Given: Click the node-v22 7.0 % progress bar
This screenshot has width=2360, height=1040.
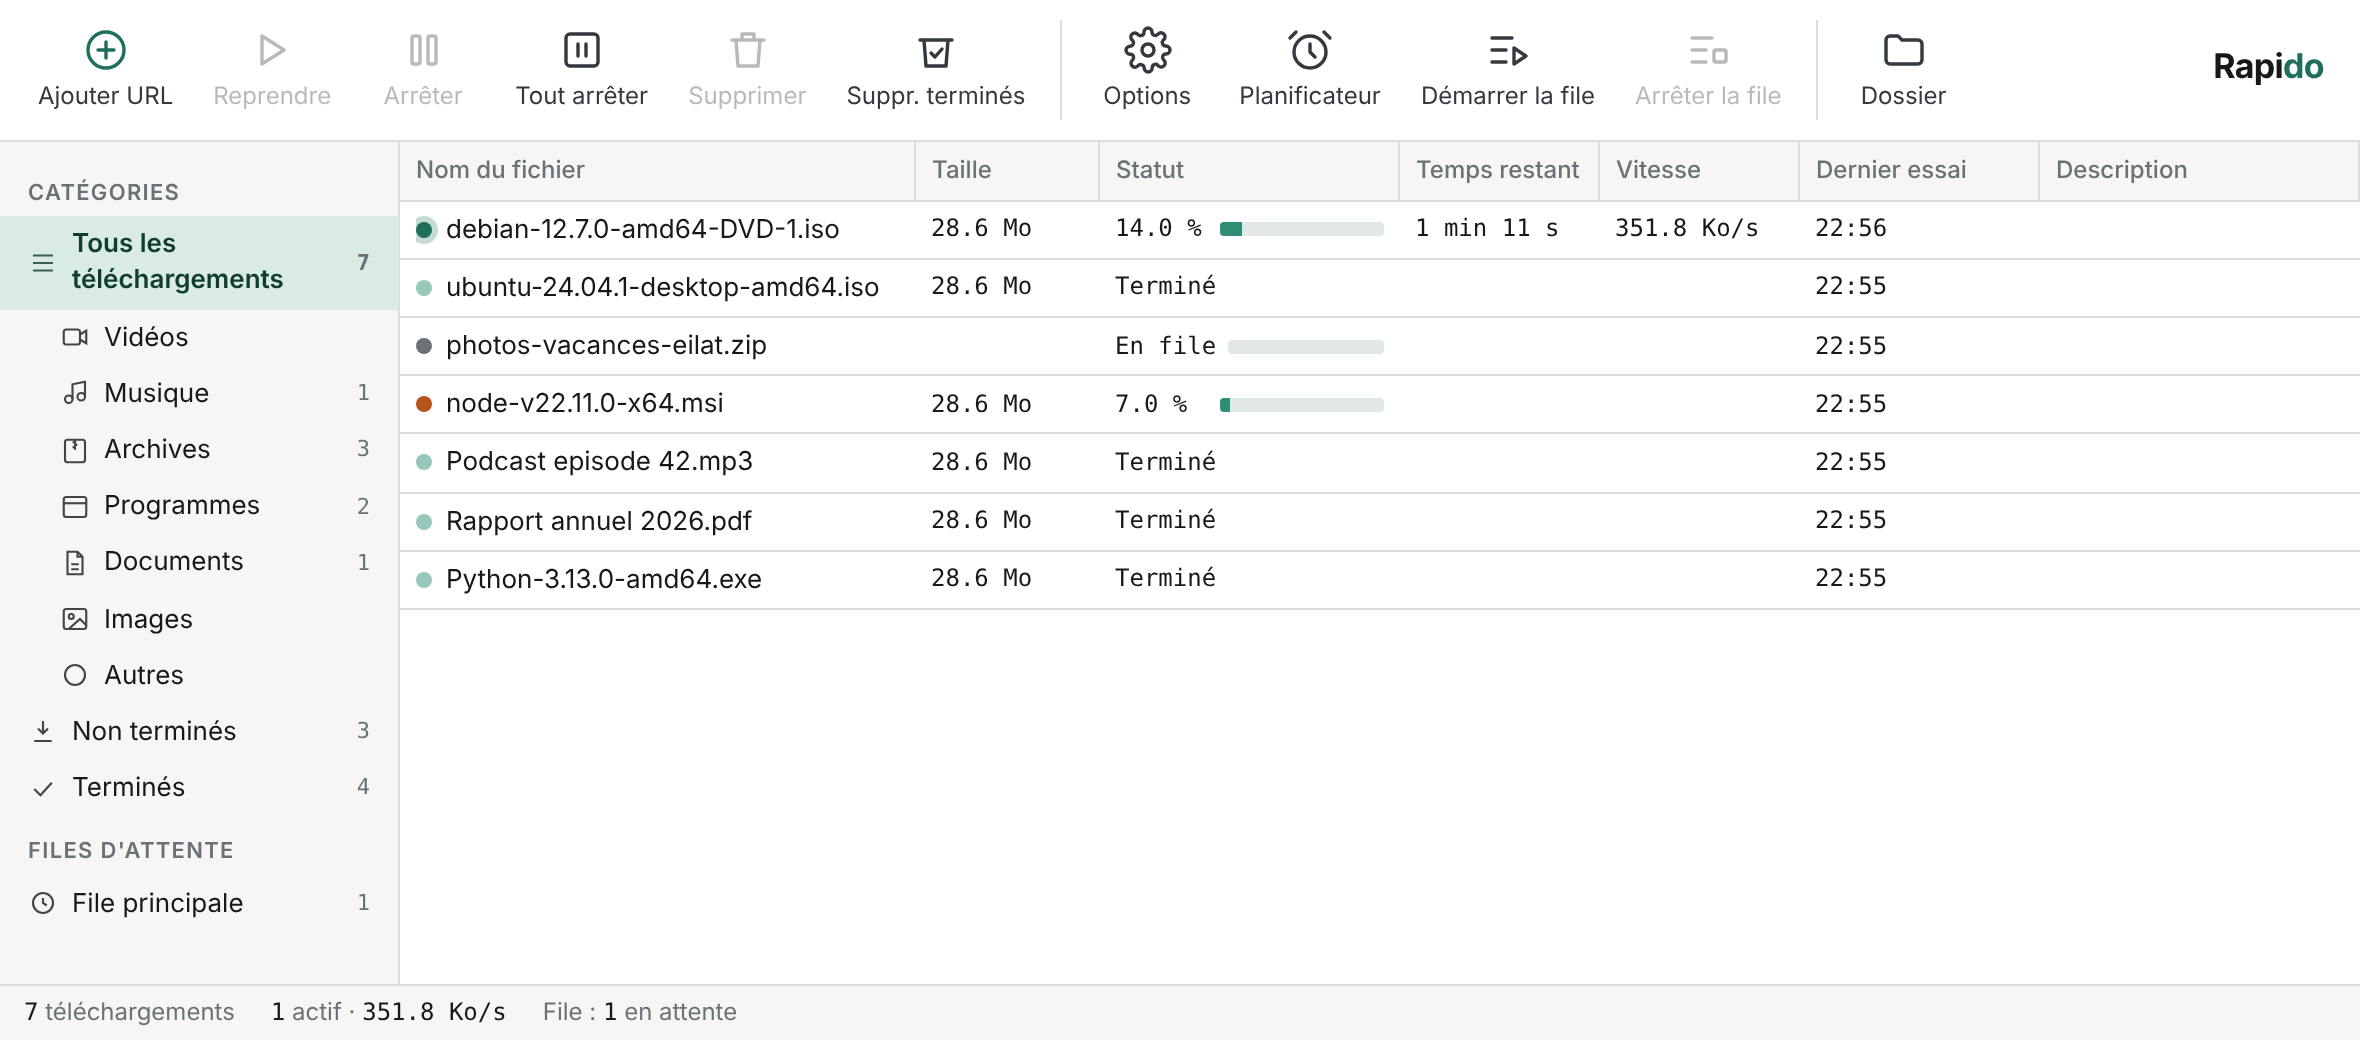Looking at the screenshot, I should pyautogui.click(x=1301, y=405).
